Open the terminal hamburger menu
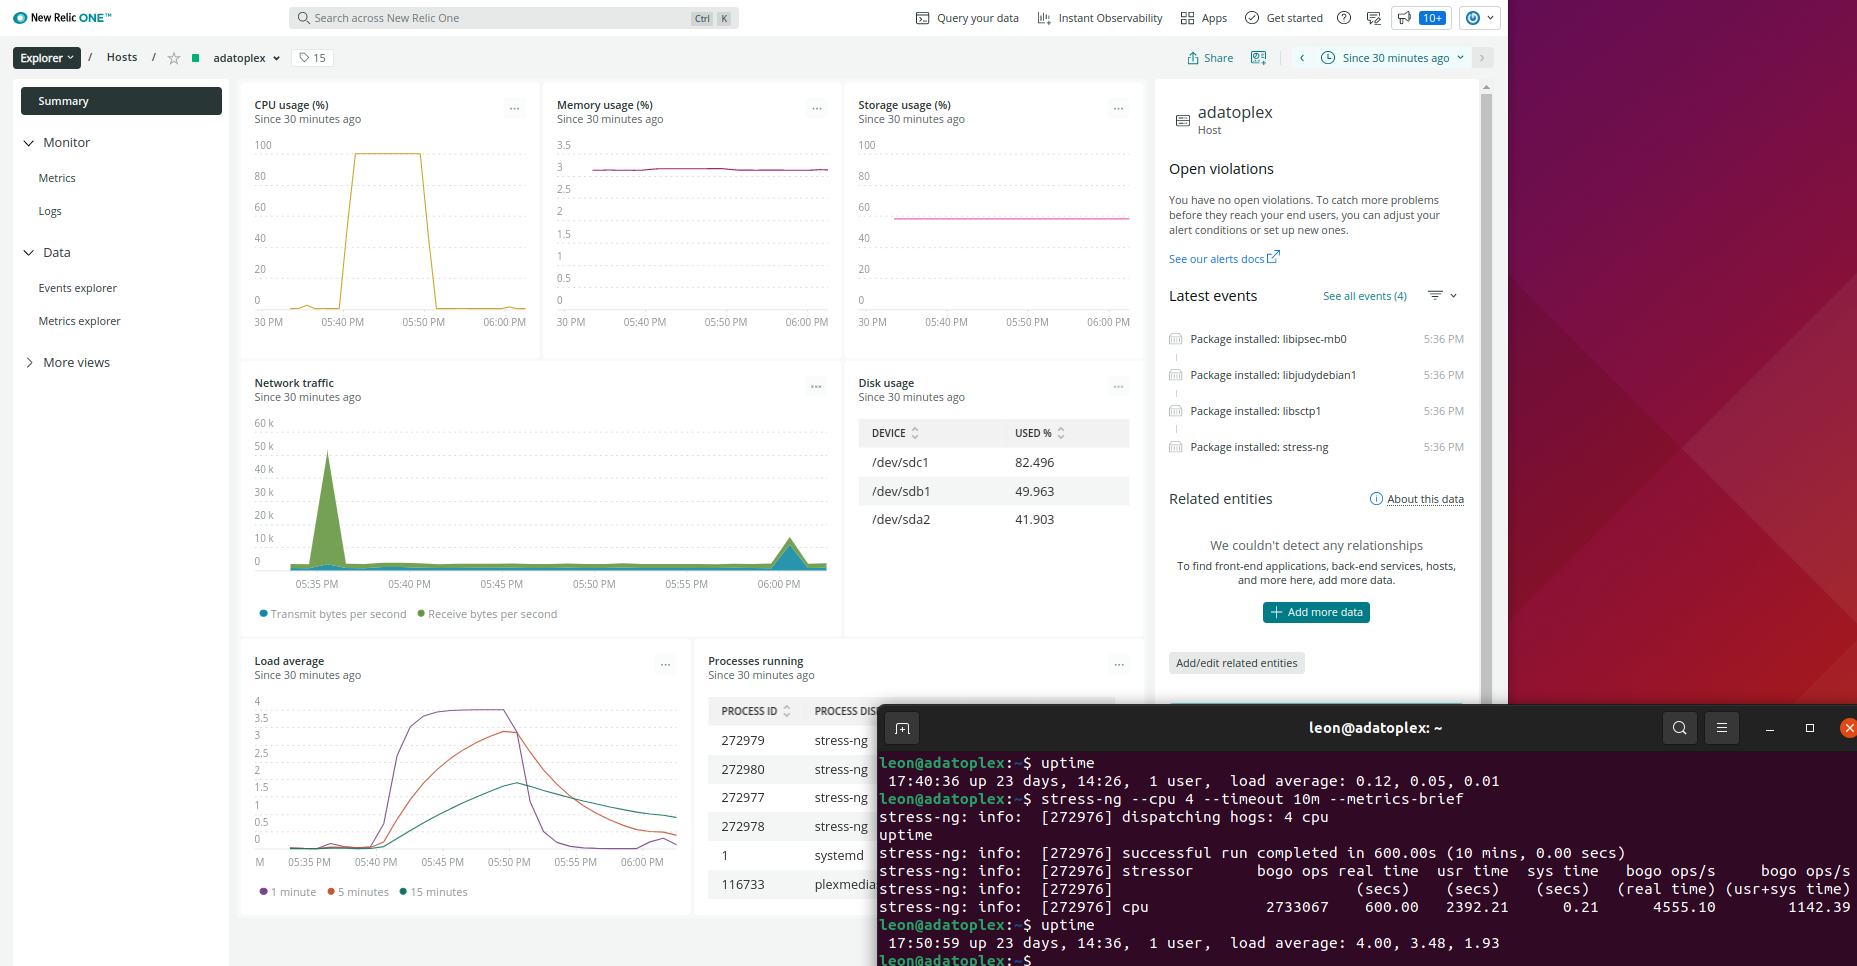This screenshot has height=966, width=1857. point(1721,728)
